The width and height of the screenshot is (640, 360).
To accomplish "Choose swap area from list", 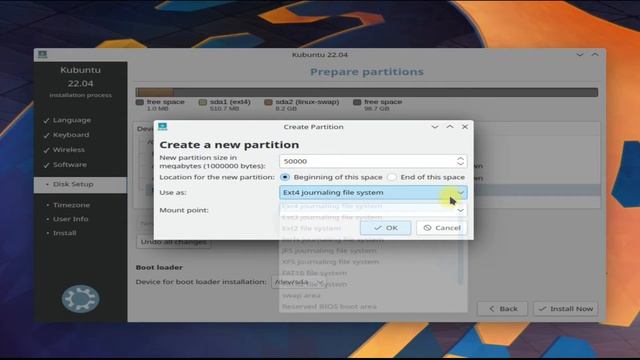I will tap(301, 295).
